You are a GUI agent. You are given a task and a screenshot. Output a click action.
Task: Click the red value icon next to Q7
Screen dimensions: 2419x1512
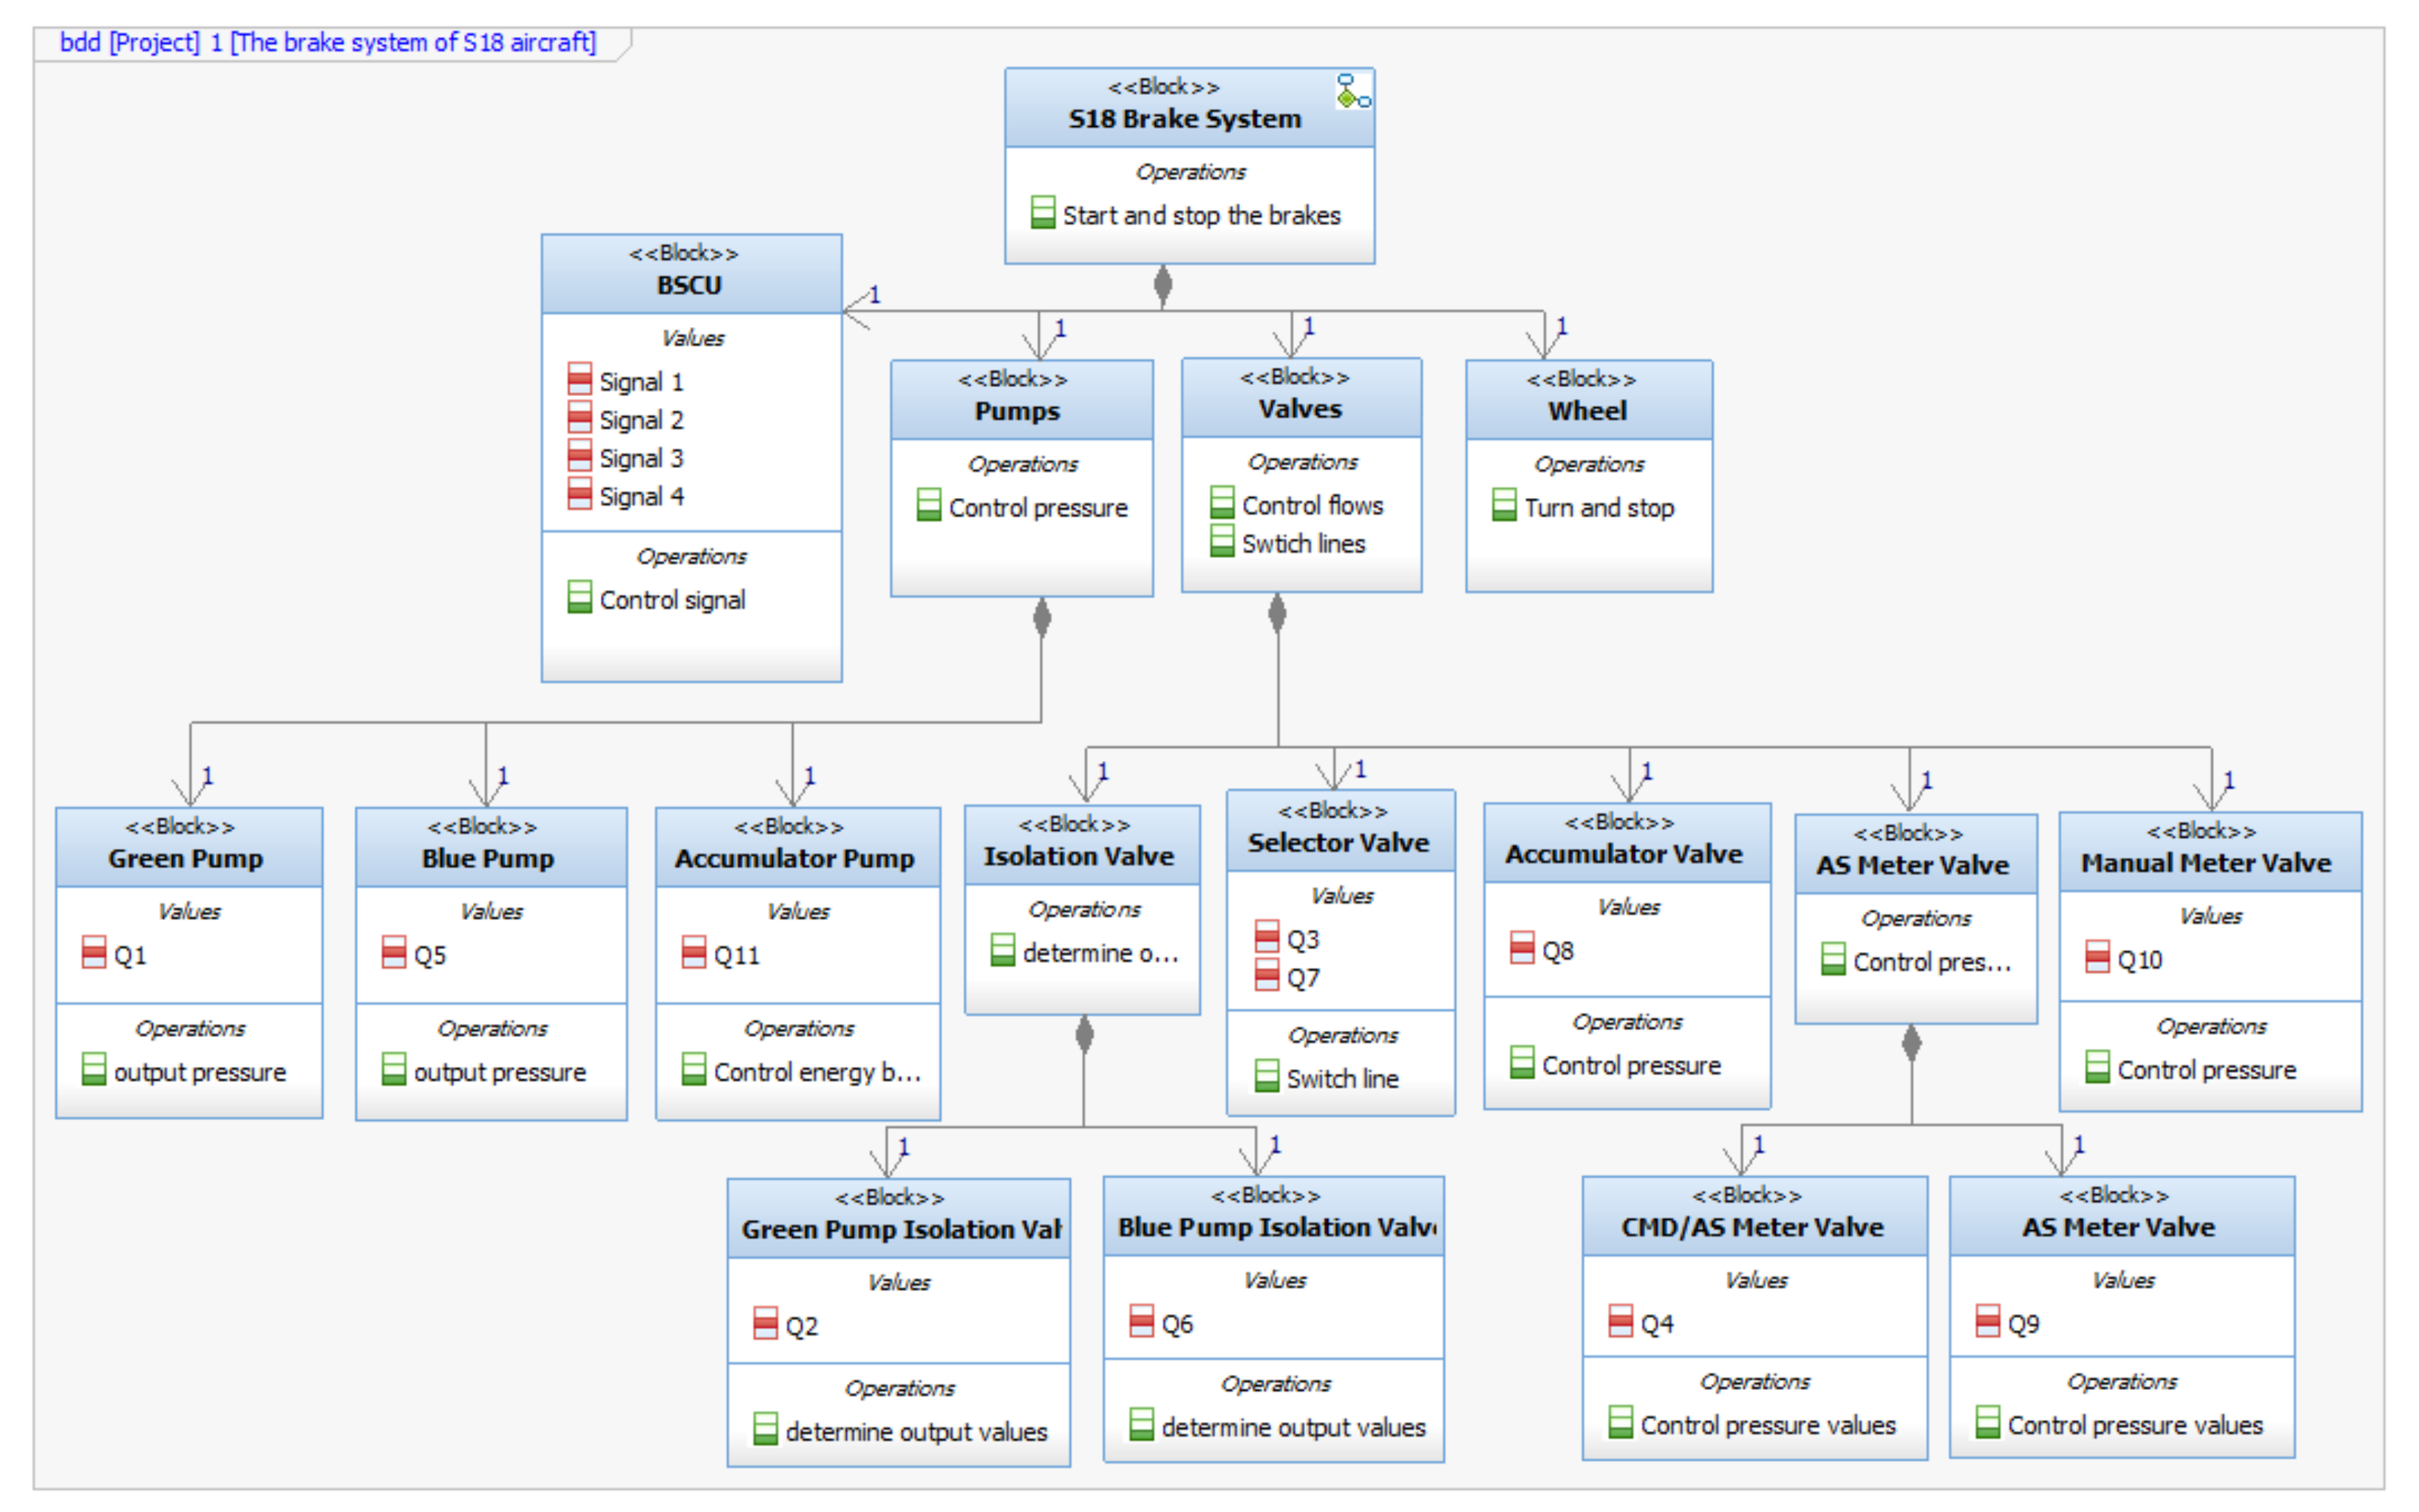point(1266,976)
